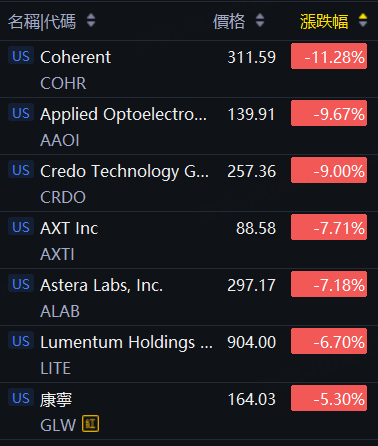Click the -9.67% change badge
Viewport: 378px width, 446px height.
(x=329, y=113)
